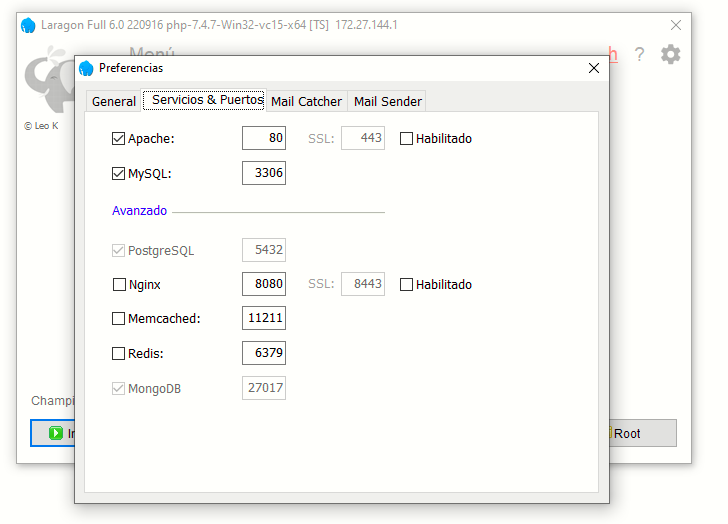Close the Laragon main window
The height and width of the screenshot is (524, 728).
point(677,25)
